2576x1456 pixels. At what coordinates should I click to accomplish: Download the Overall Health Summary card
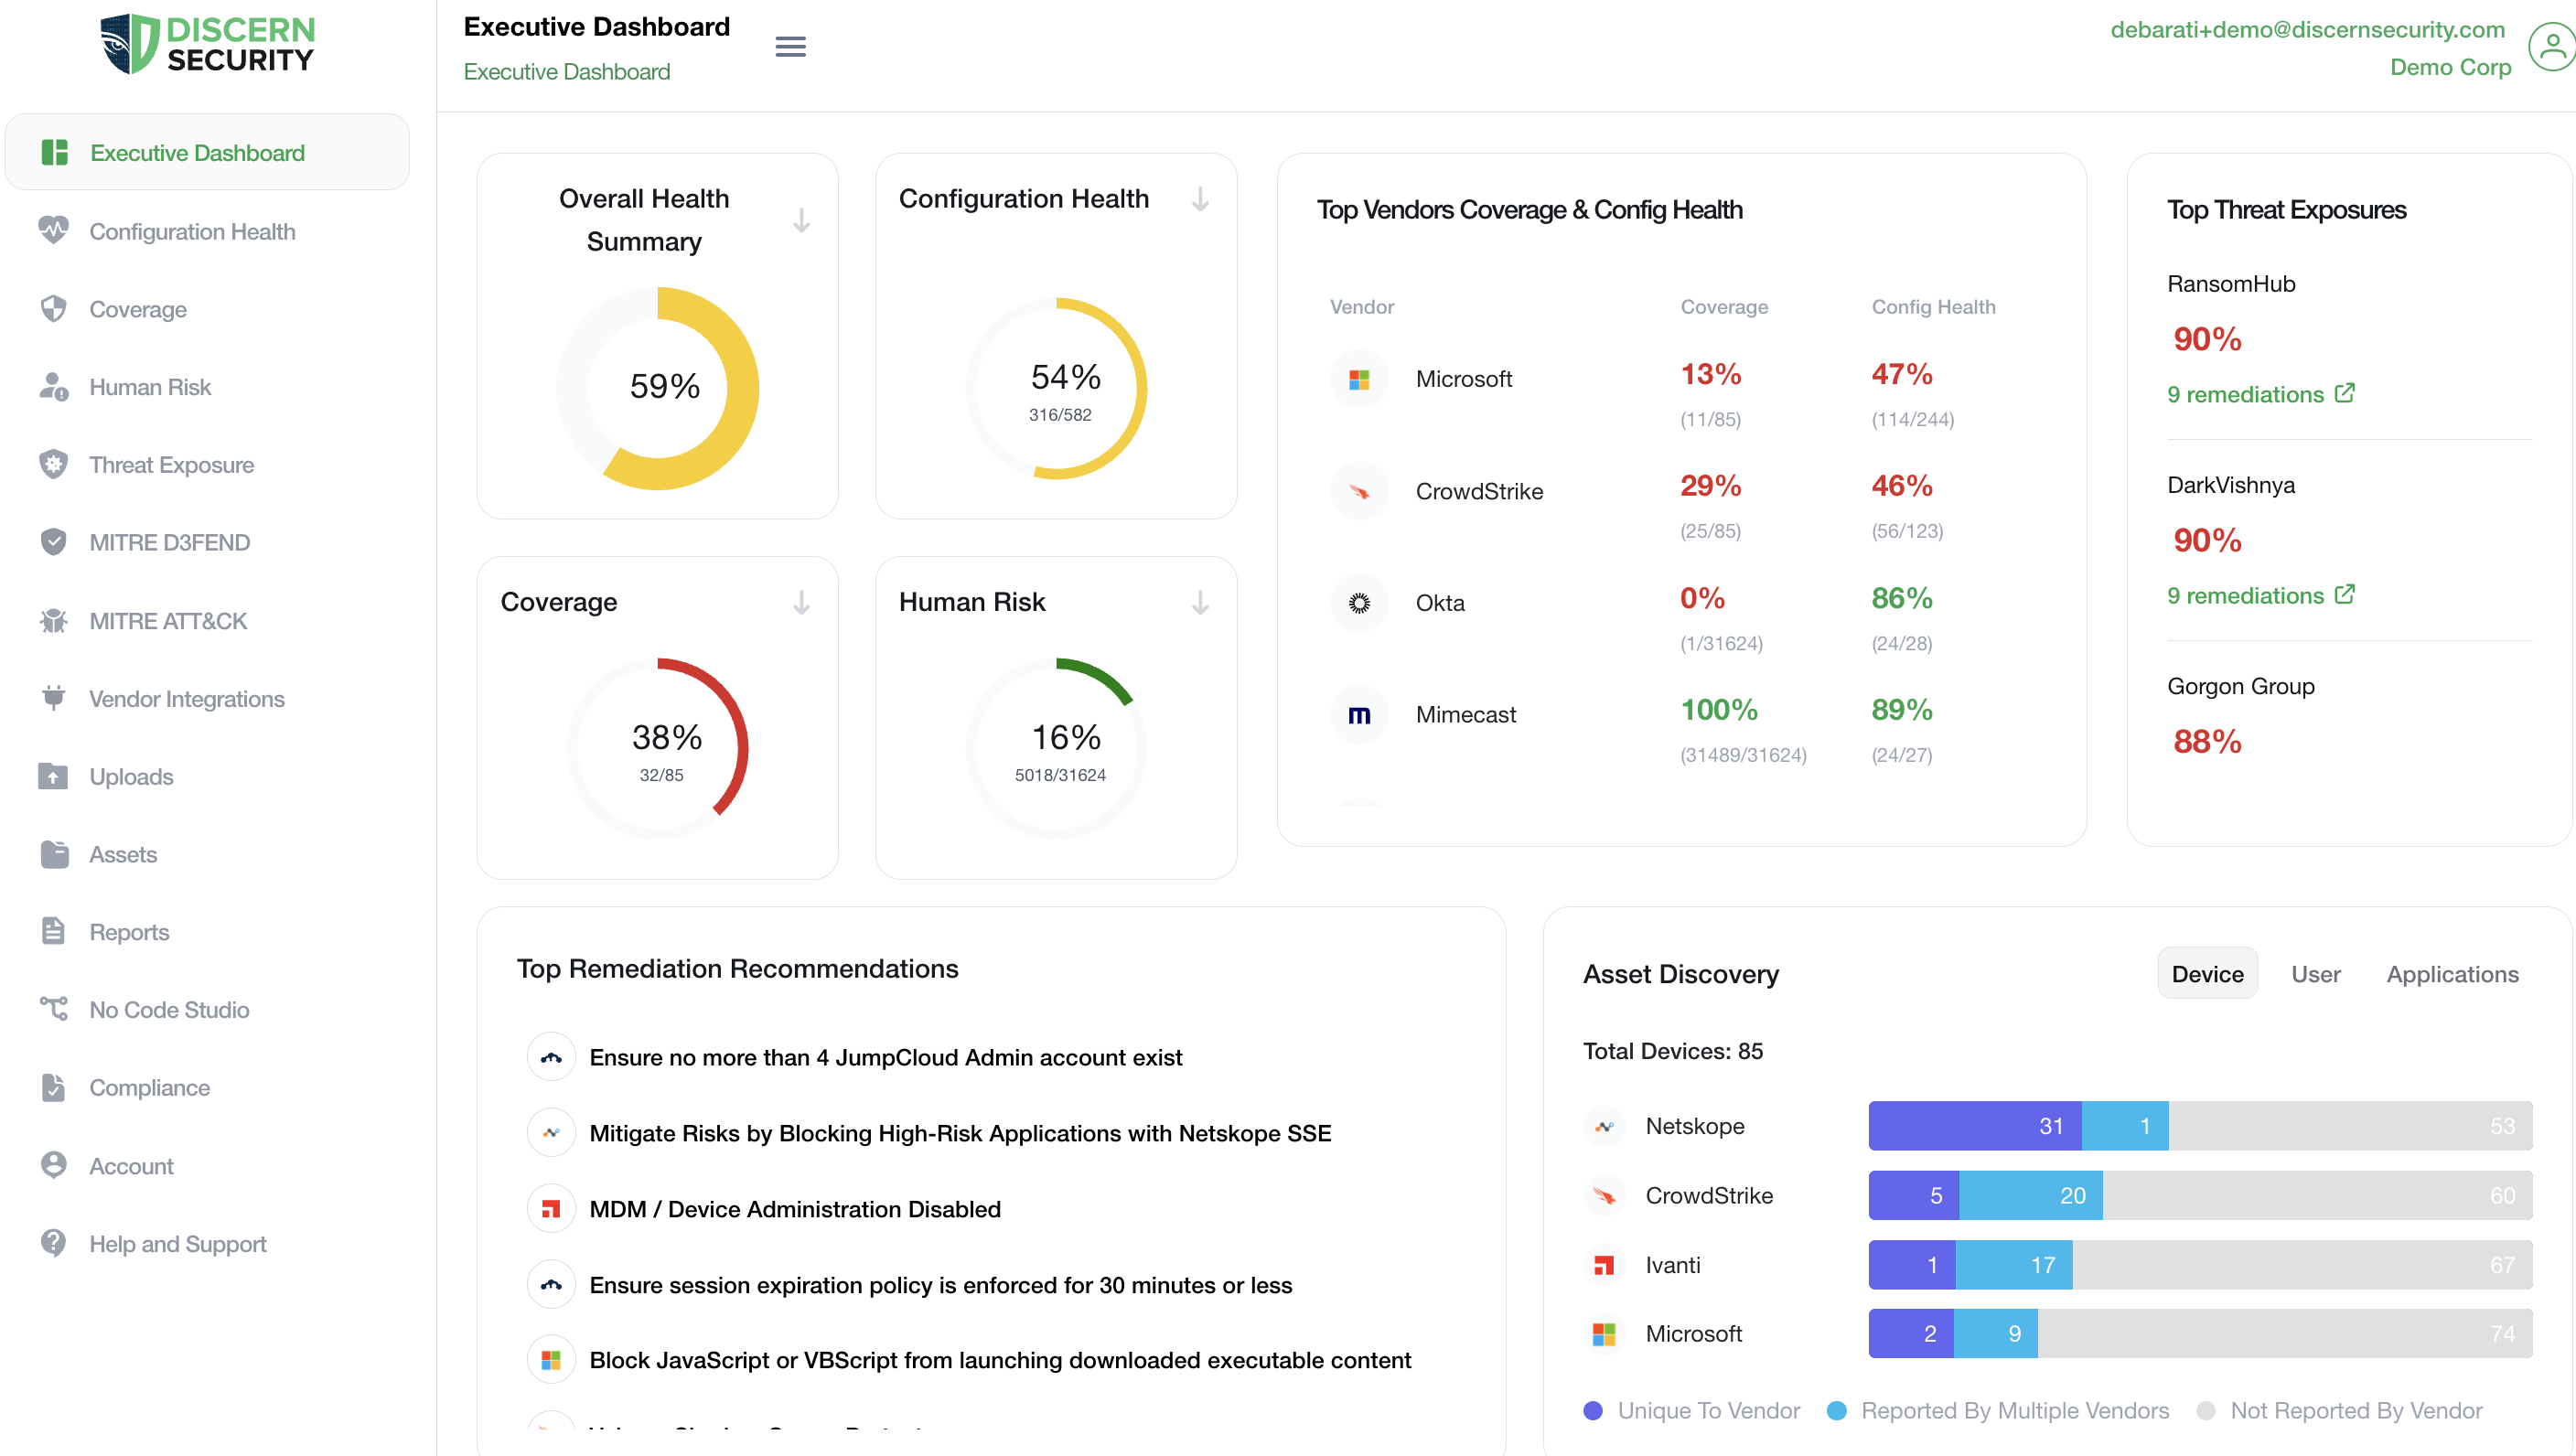[x=801, y=220]
